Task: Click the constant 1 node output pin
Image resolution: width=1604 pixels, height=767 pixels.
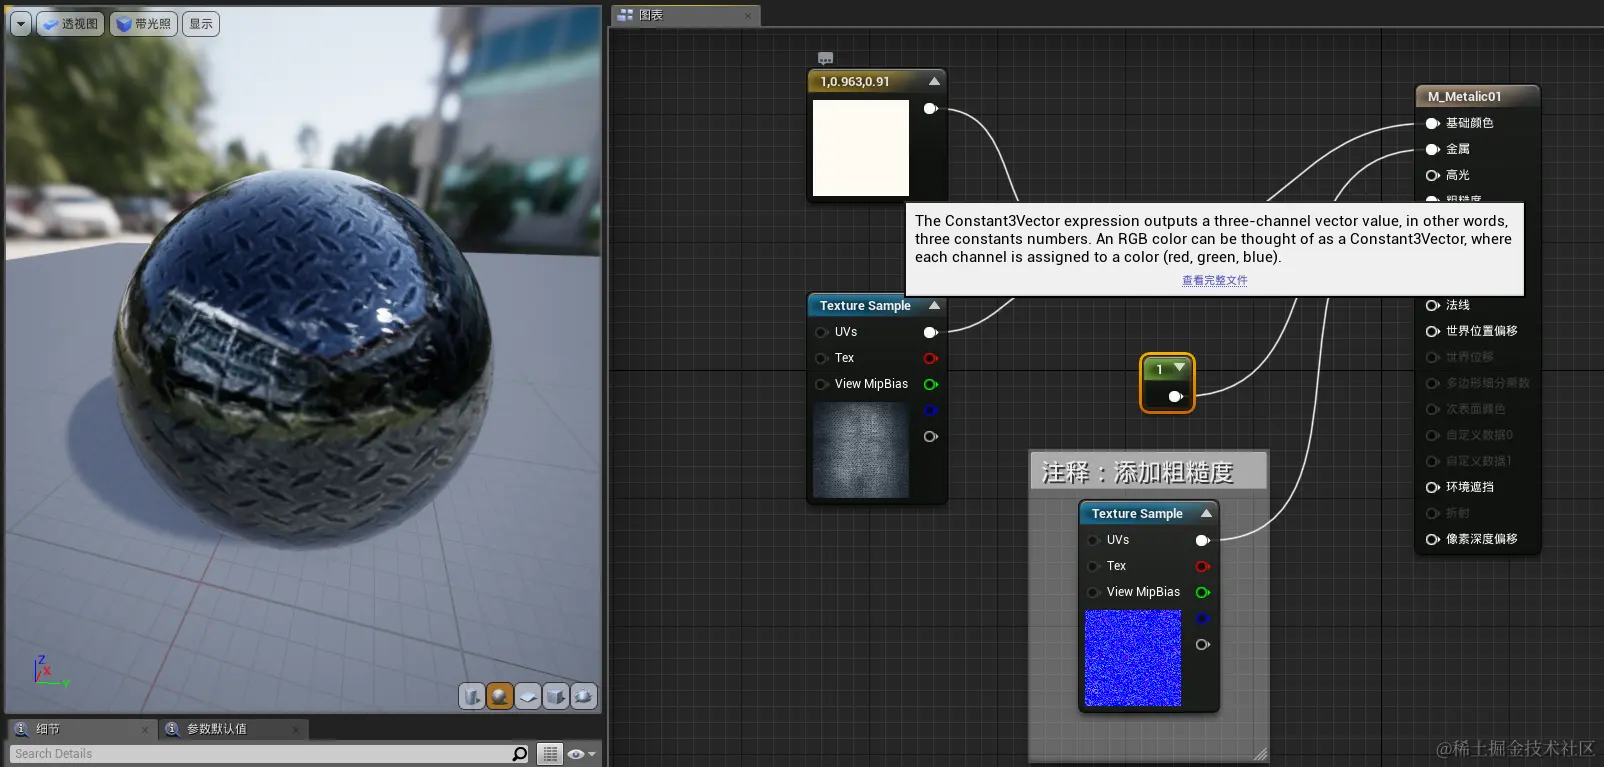Action: 1175,397
